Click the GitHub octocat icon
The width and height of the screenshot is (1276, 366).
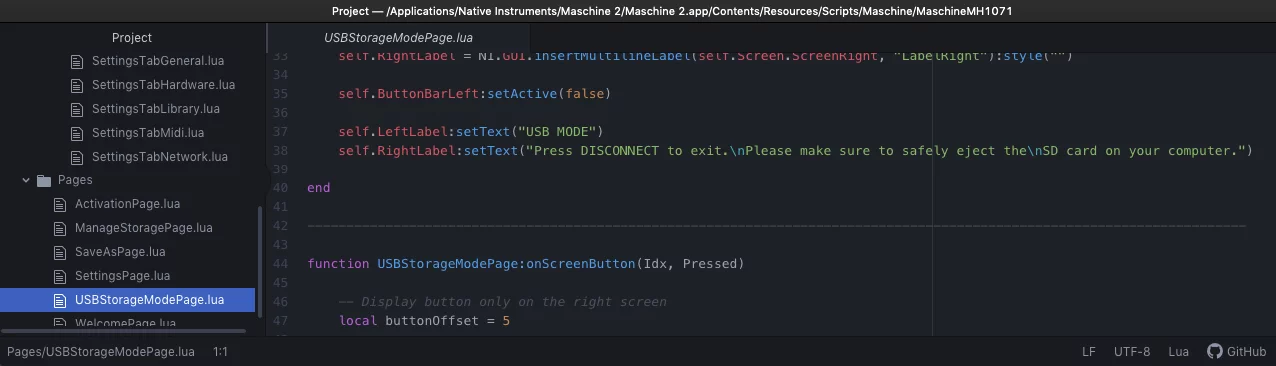point(1215,352)
